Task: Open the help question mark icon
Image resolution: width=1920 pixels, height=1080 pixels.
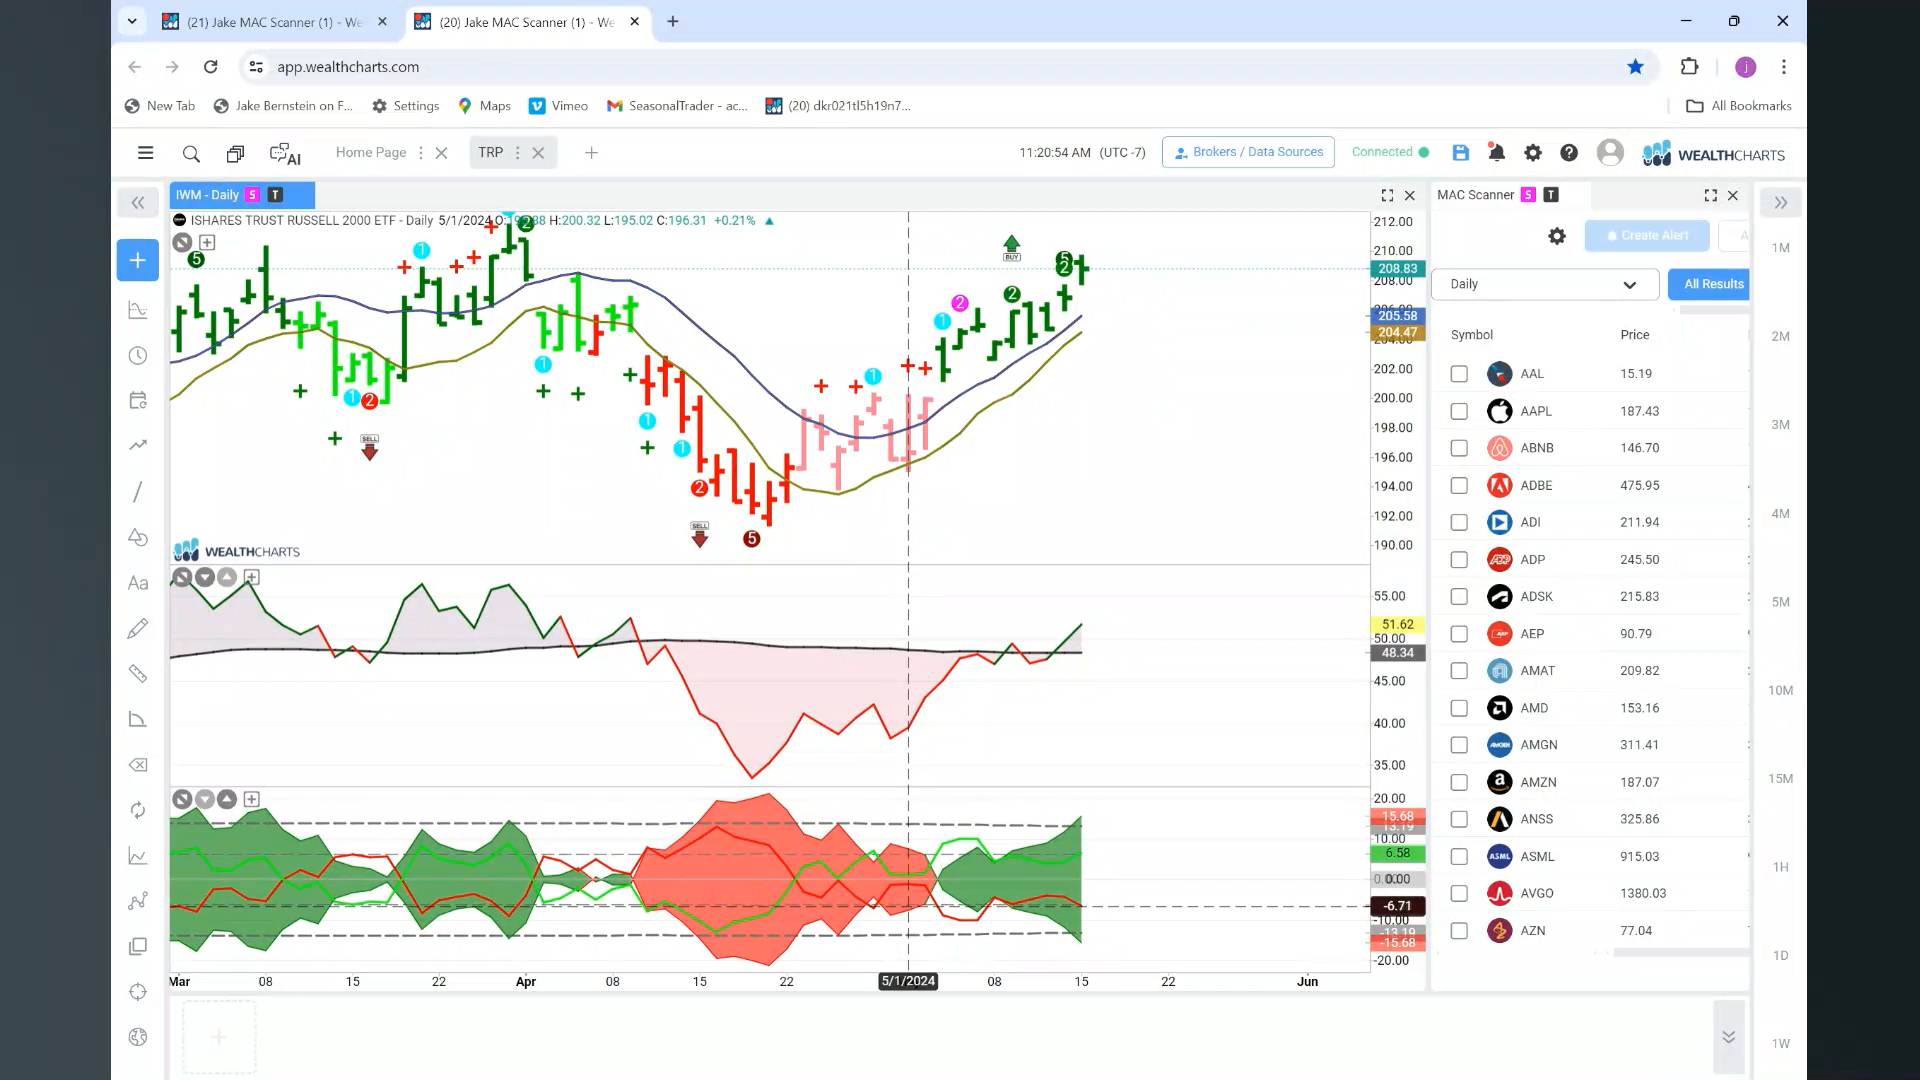Action: point(1569,153)
